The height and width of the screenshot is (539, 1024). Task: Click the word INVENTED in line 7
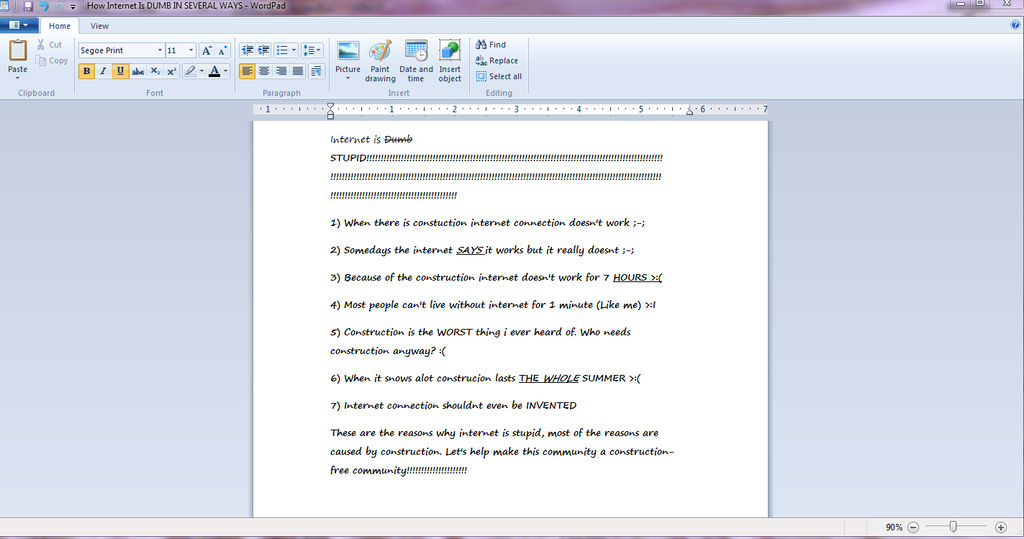pos(551,406)
